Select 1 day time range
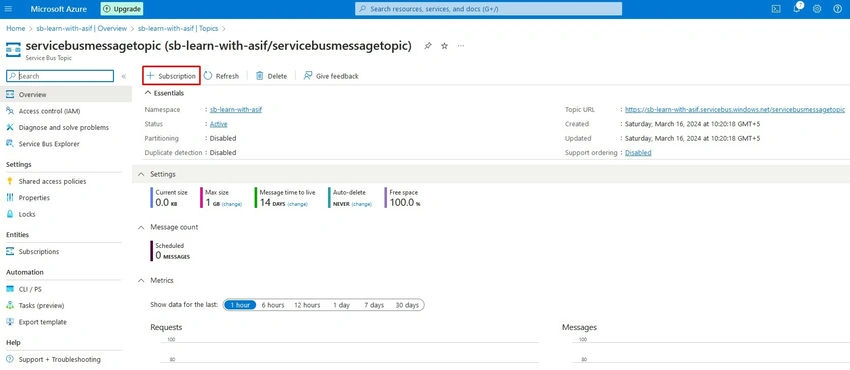 (x=342, y=305)
